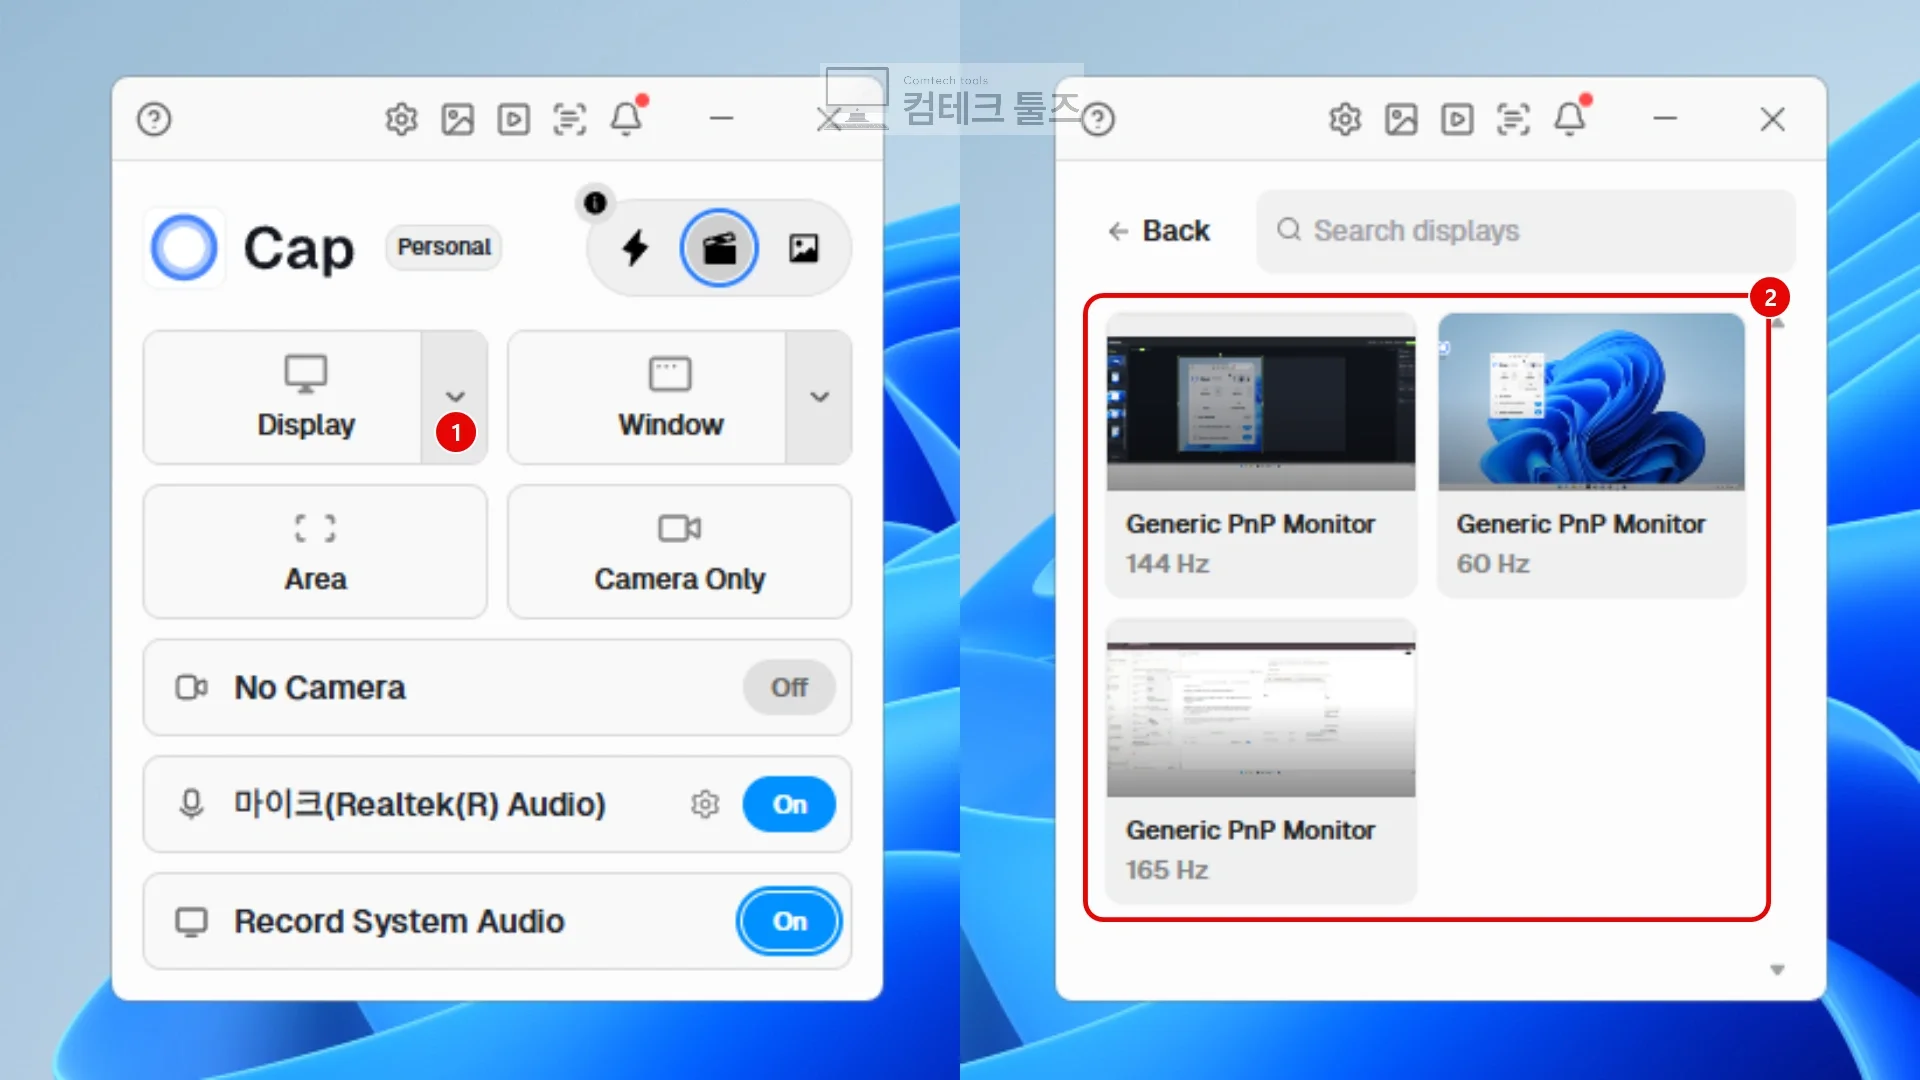Open settings gear in left Cap window header
Image resolution: width=1920 pixels, height=1080 pixels.
click(x=401, y=119)
